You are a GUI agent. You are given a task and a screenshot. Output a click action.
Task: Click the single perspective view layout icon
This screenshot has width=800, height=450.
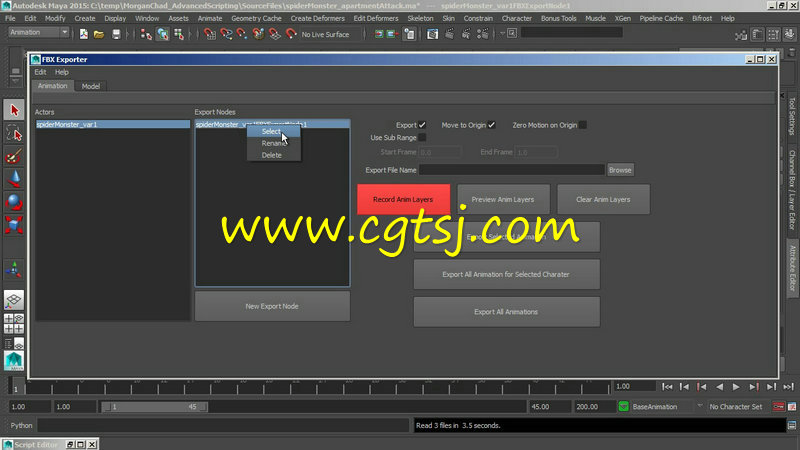point(14,299)
